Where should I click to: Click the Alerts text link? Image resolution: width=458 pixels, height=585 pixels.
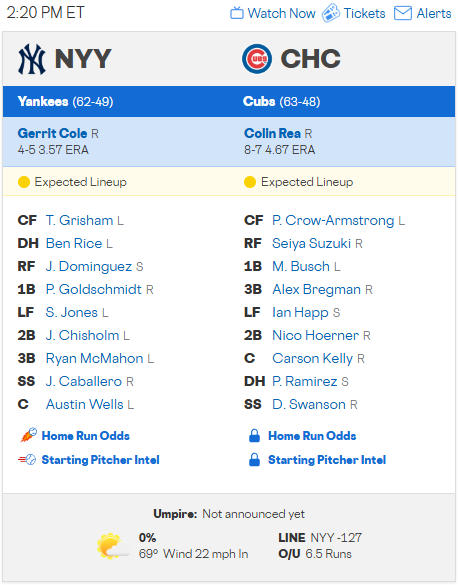pyautogui.click(x=434, y=13)
